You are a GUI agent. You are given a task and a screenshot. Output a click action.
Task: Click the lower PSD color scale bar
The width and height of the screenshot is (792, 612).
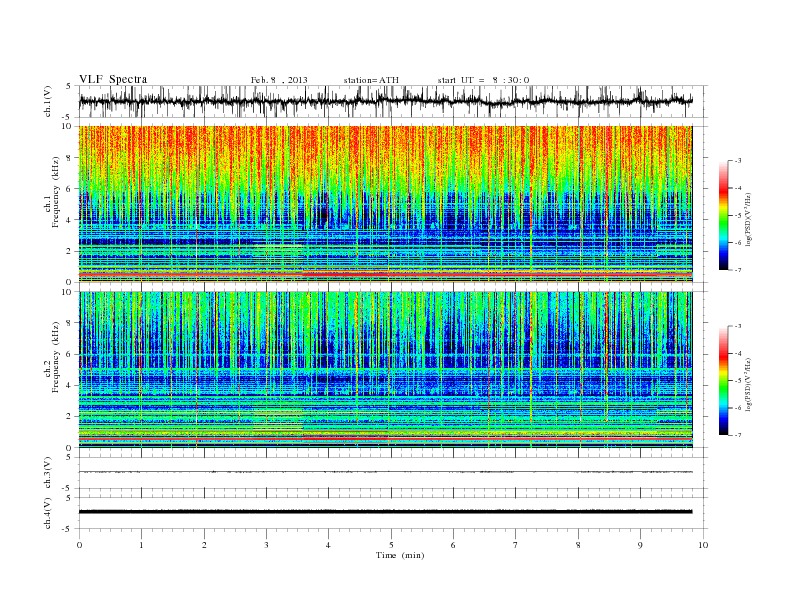(x=724, y=381)
